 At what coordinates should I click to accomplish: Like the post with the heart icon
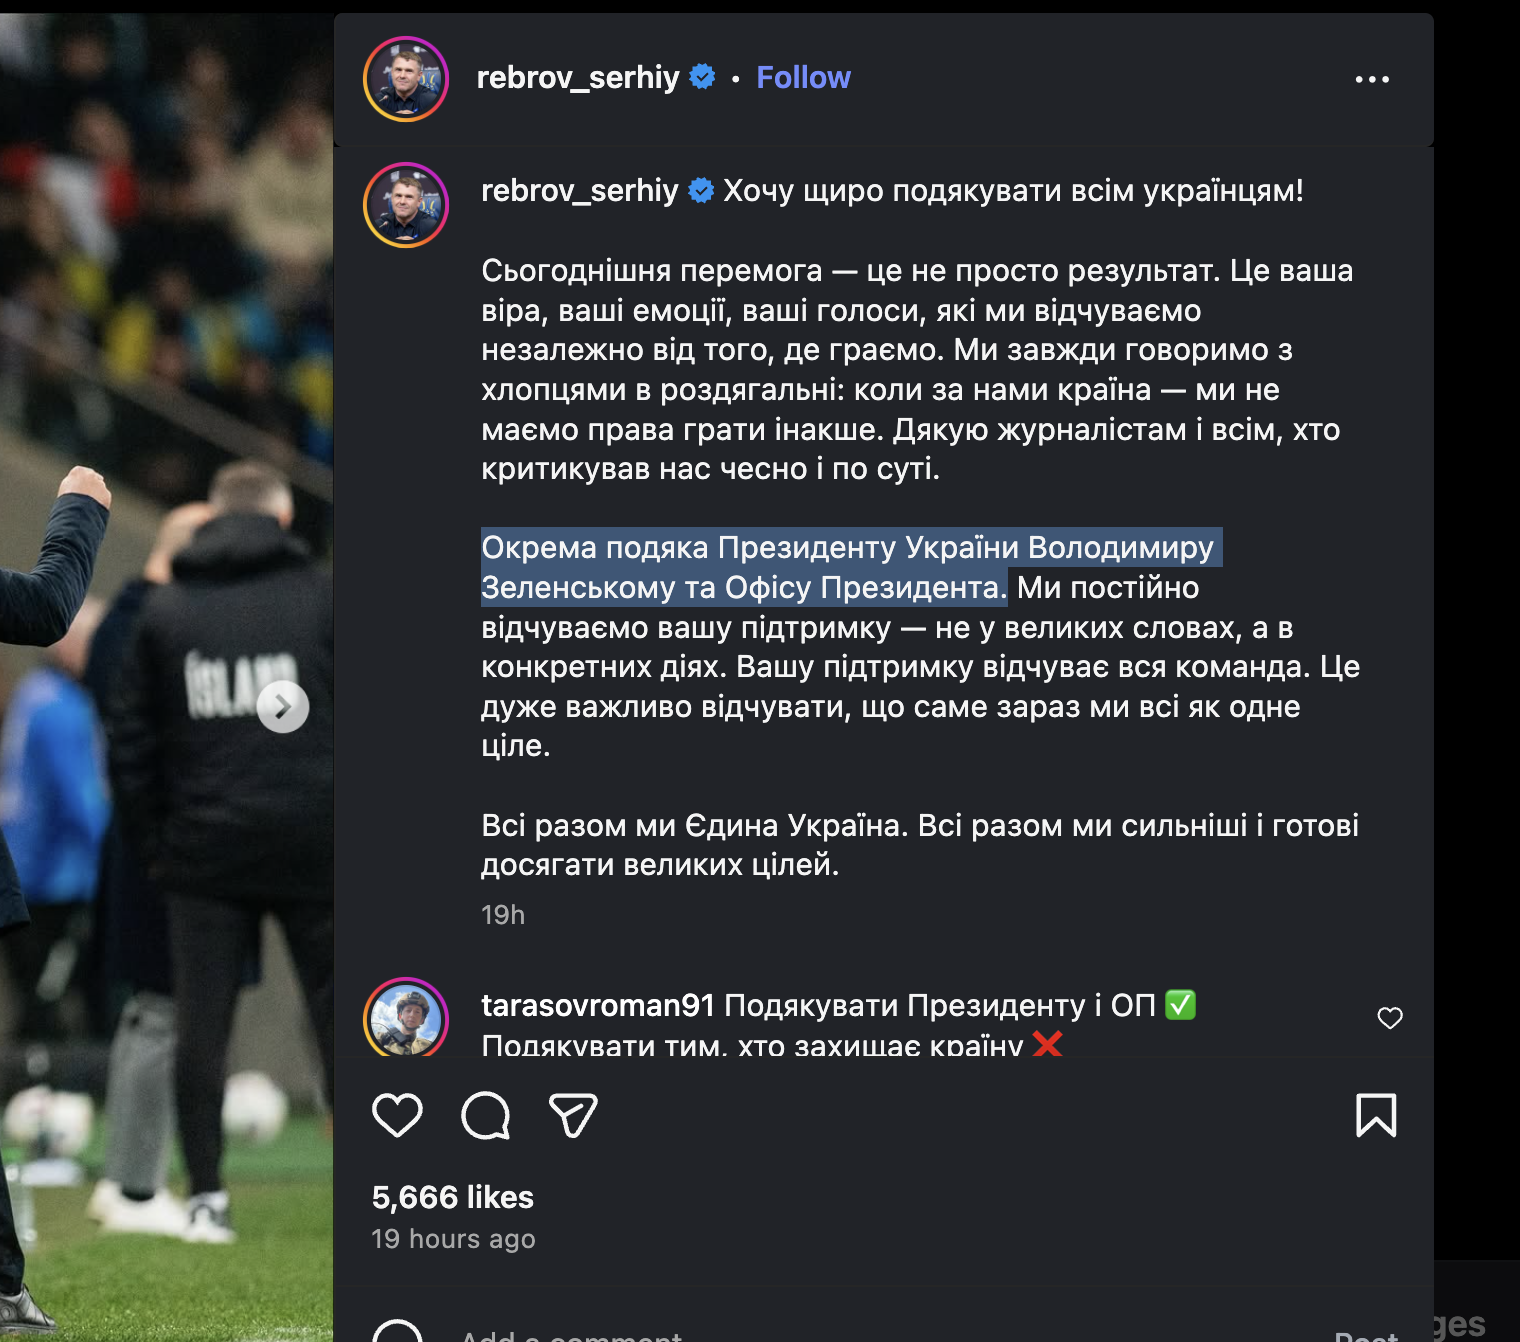pos(397,1115)
